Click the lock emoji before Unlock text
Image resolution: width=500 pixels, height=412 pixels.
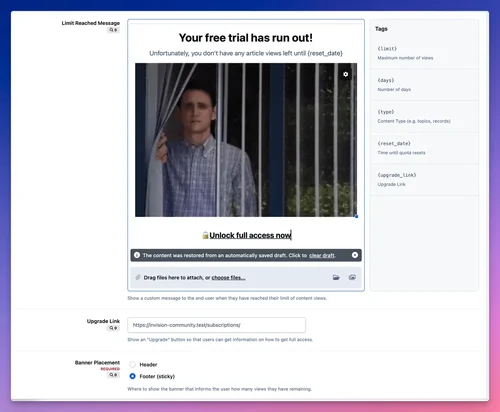pyautogui.click(x=205, y=235)
